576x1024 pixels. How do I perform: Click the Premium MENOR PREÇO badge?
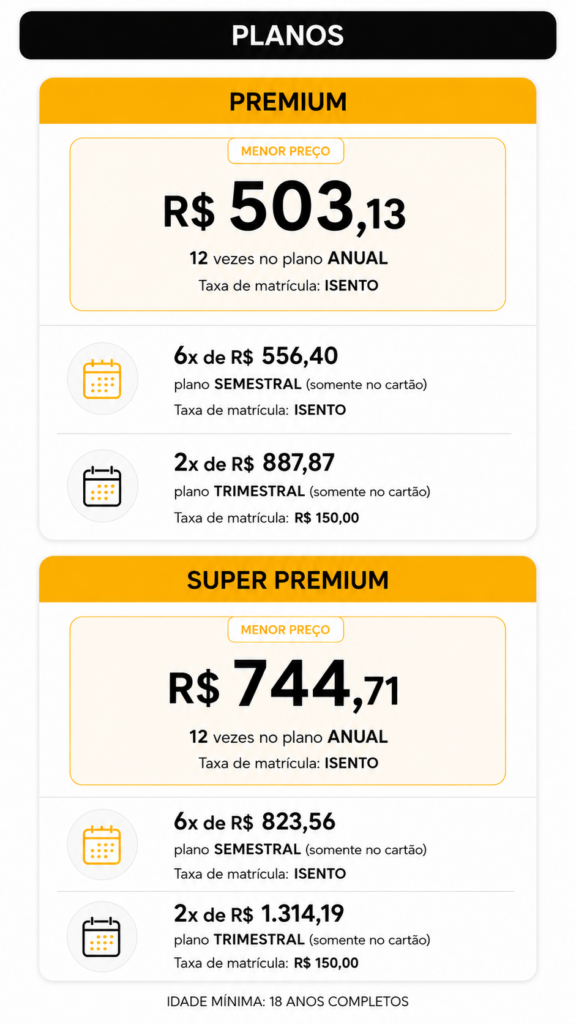point(285,152)
